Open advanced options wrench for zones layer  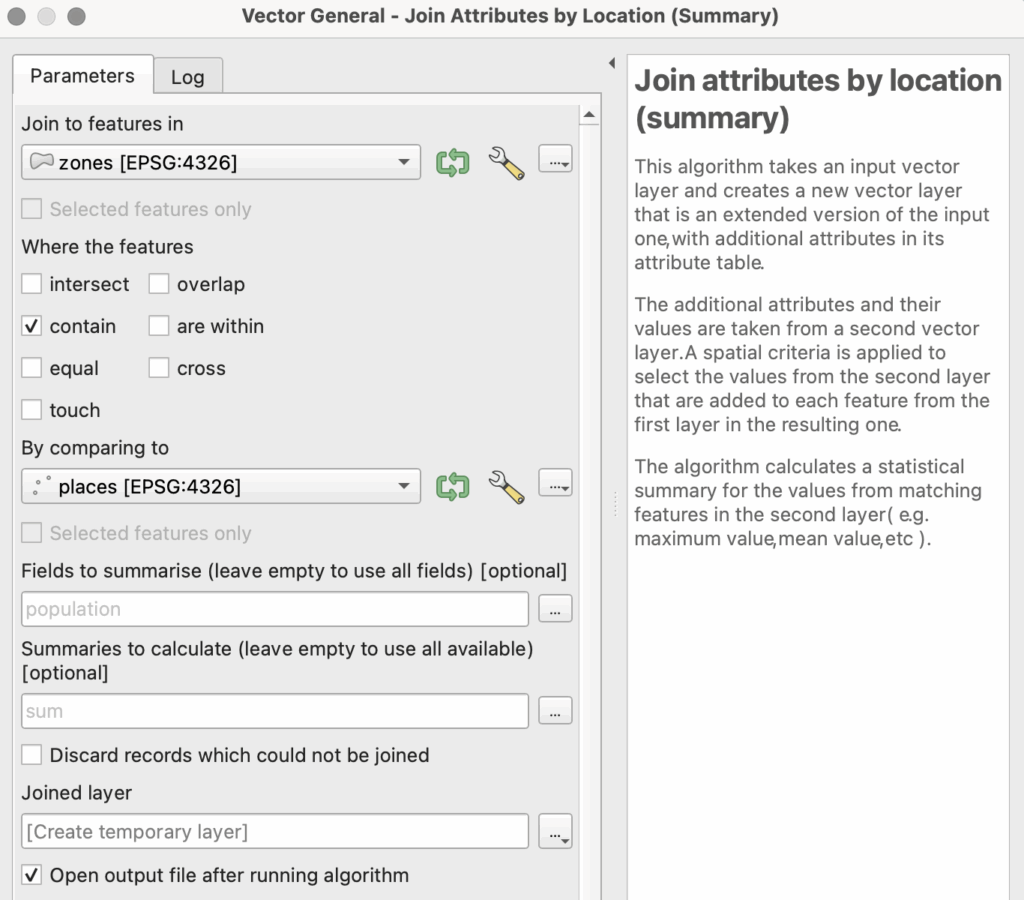(x=506, y=162)
